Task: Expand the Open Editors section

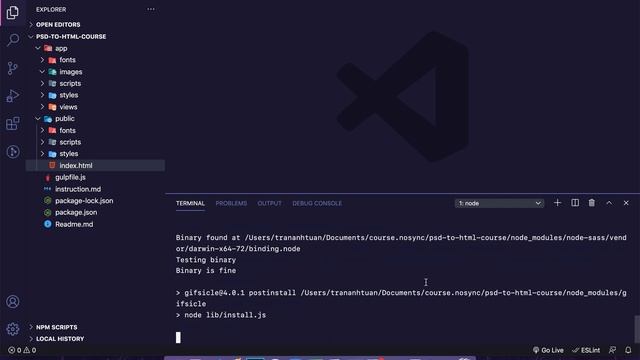Action: point(58,24)
